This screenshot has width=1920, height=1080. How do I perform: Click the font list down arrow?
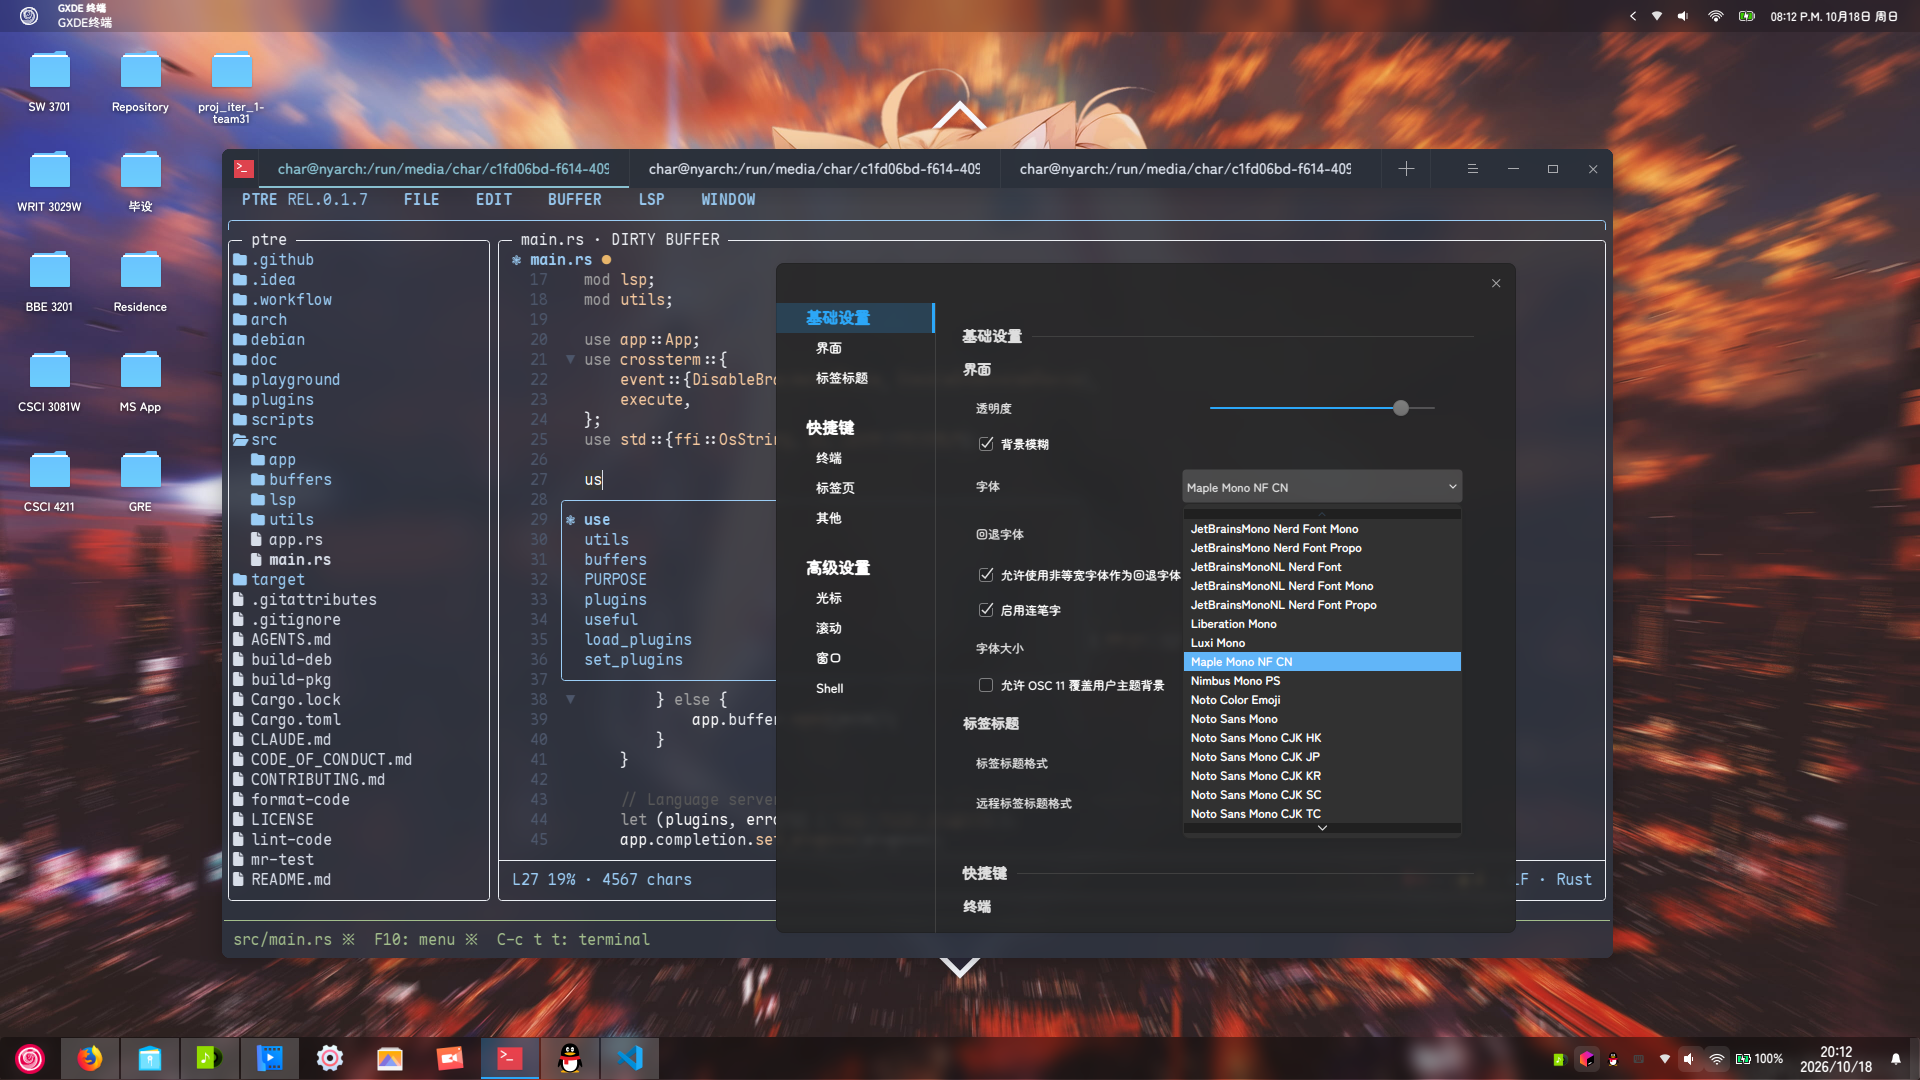point(1322,828)
